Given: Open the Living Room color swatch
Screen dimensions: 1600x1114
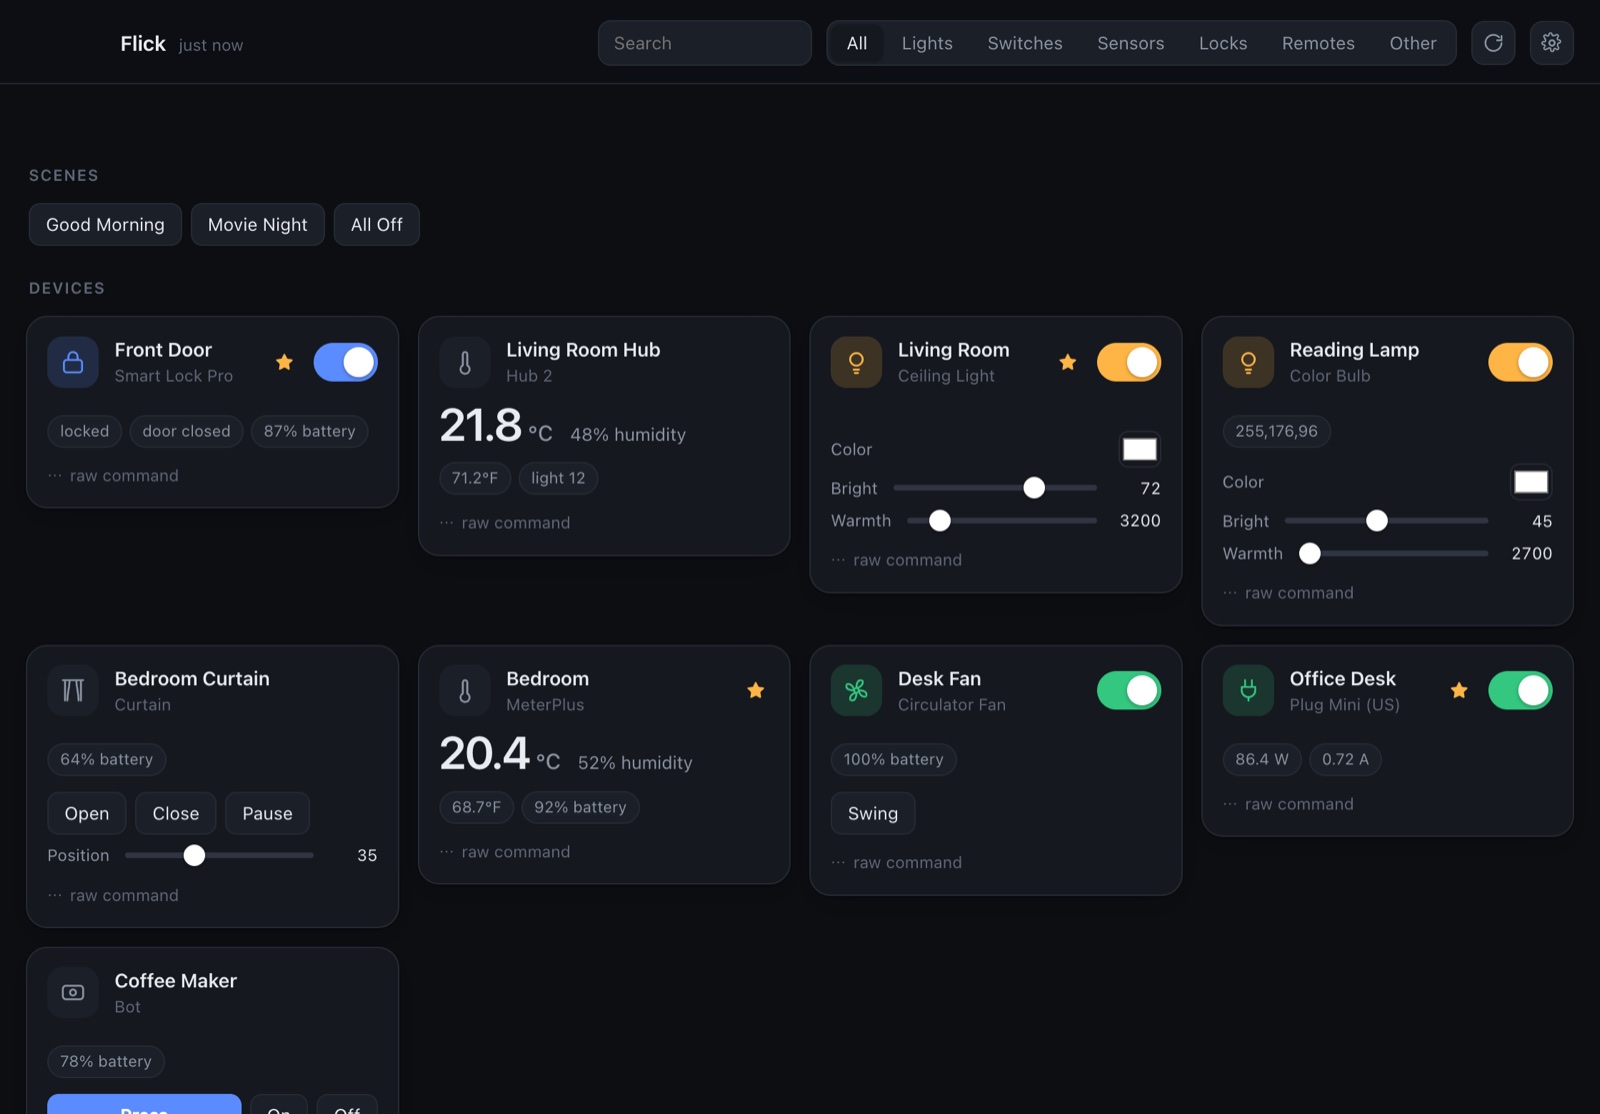Looking at the screenshot, I should (x=1139, y=450).
